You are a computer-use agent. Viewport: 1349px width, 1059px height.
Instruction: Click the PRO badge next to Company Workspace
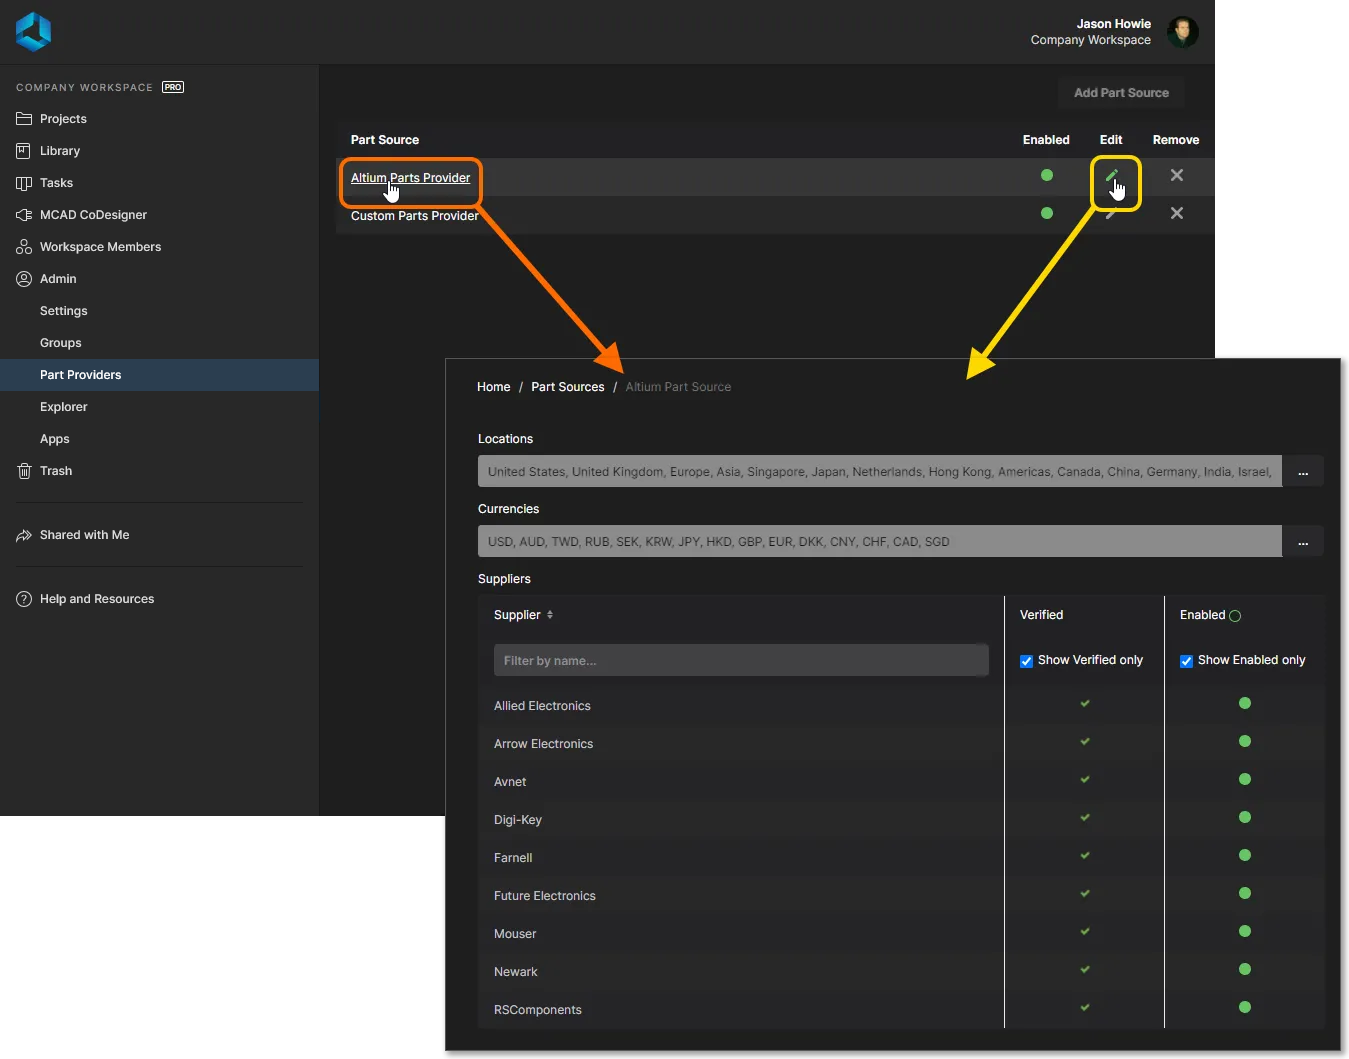173,87
